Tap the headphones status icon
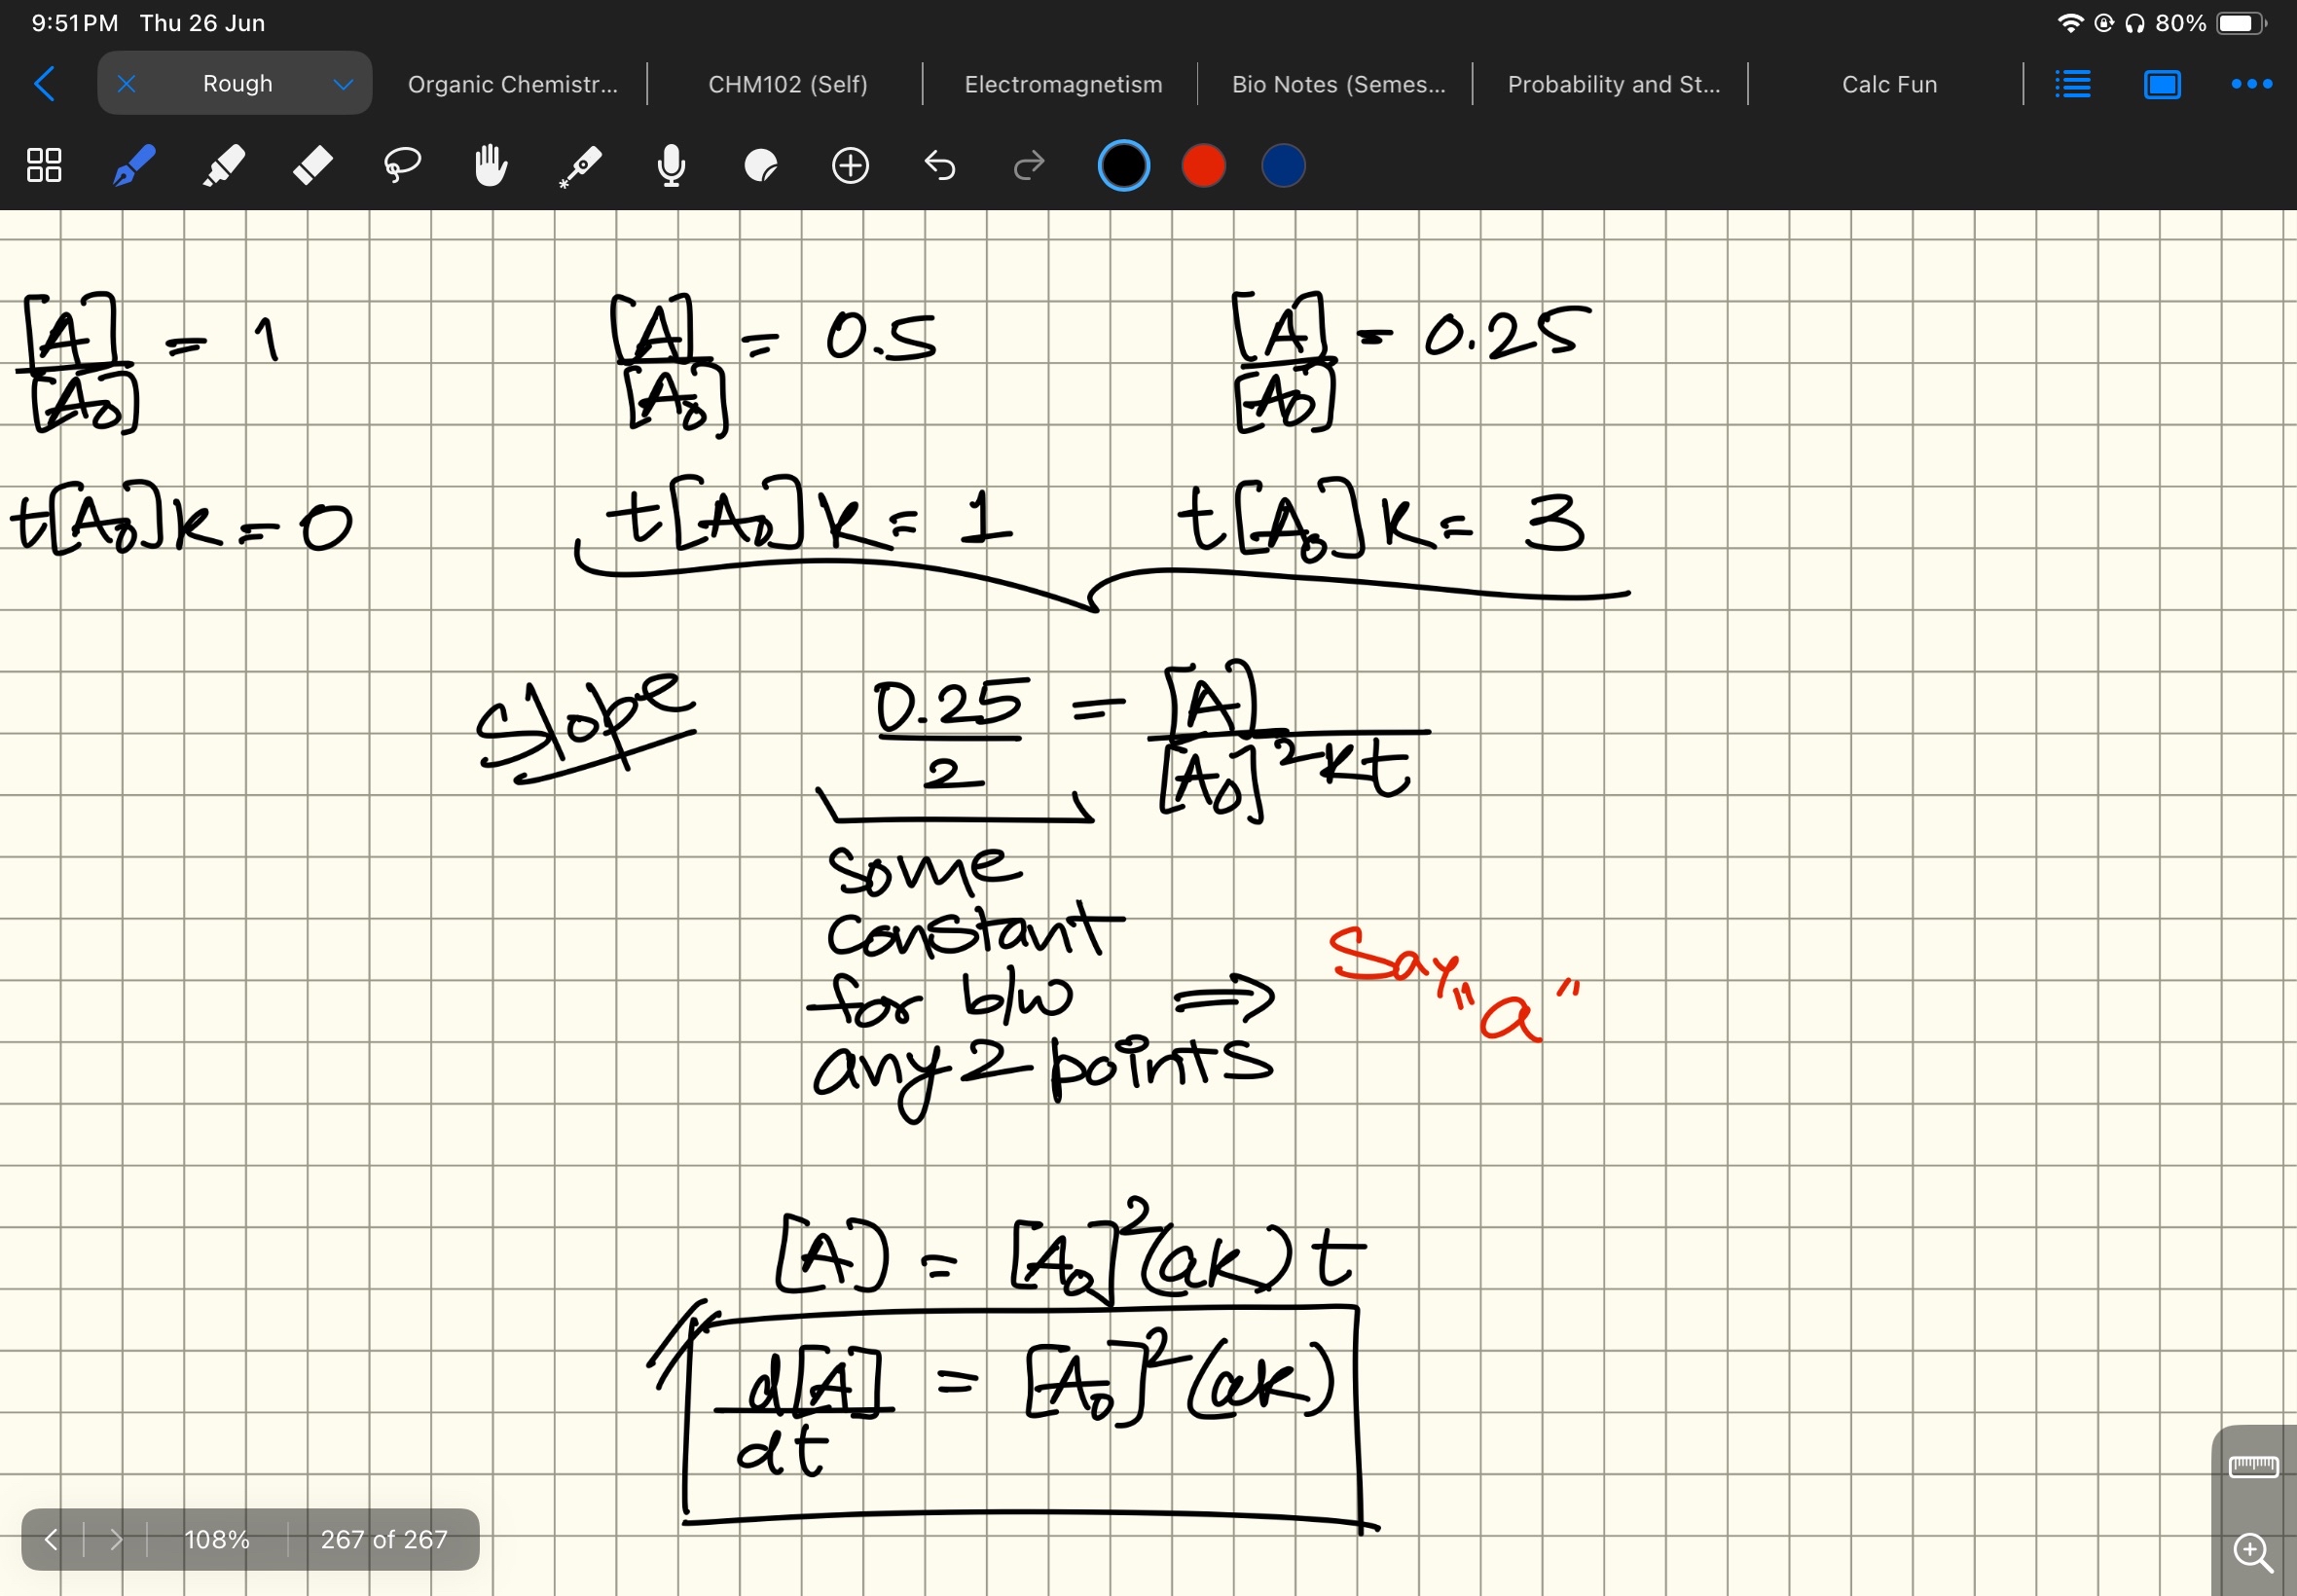Screen dimensions: 2297x1596 click(2135, 23)
